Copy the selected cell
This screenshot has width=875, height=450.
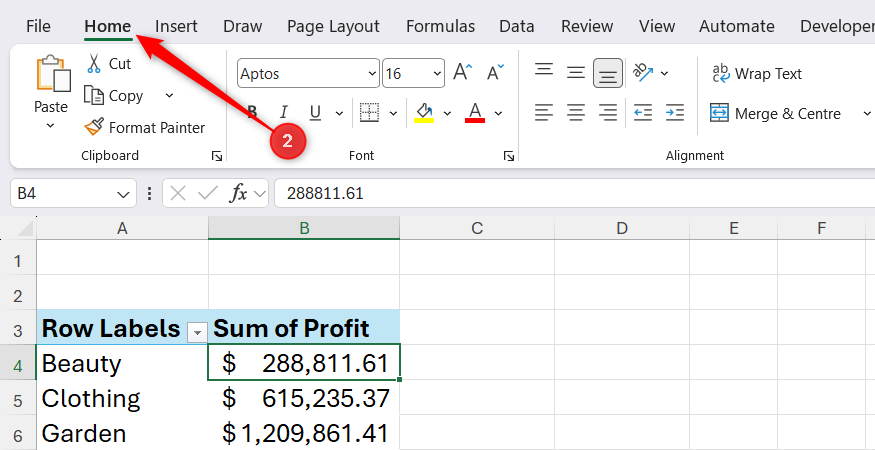114,96
